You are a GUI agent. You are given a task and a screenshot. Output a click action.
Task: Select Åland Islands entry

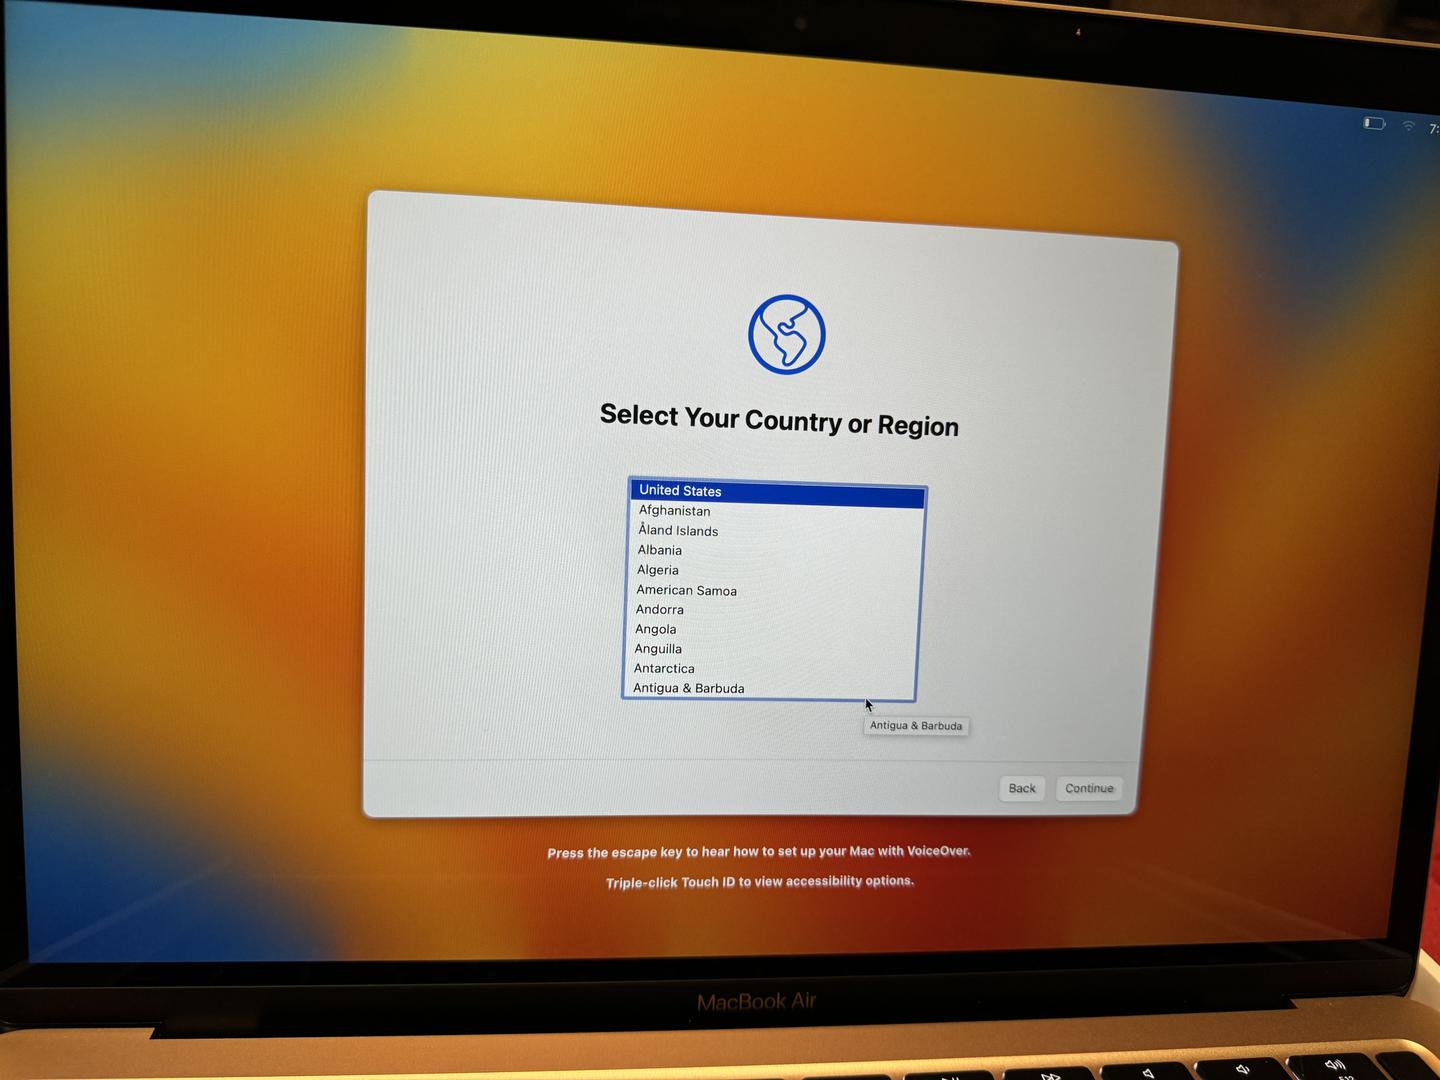(x=775, y=532)
